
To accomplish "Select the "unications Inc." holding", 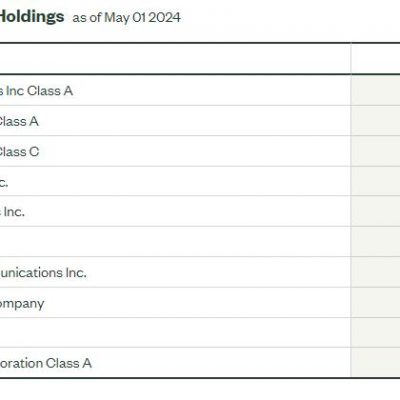I will [43, 273].
